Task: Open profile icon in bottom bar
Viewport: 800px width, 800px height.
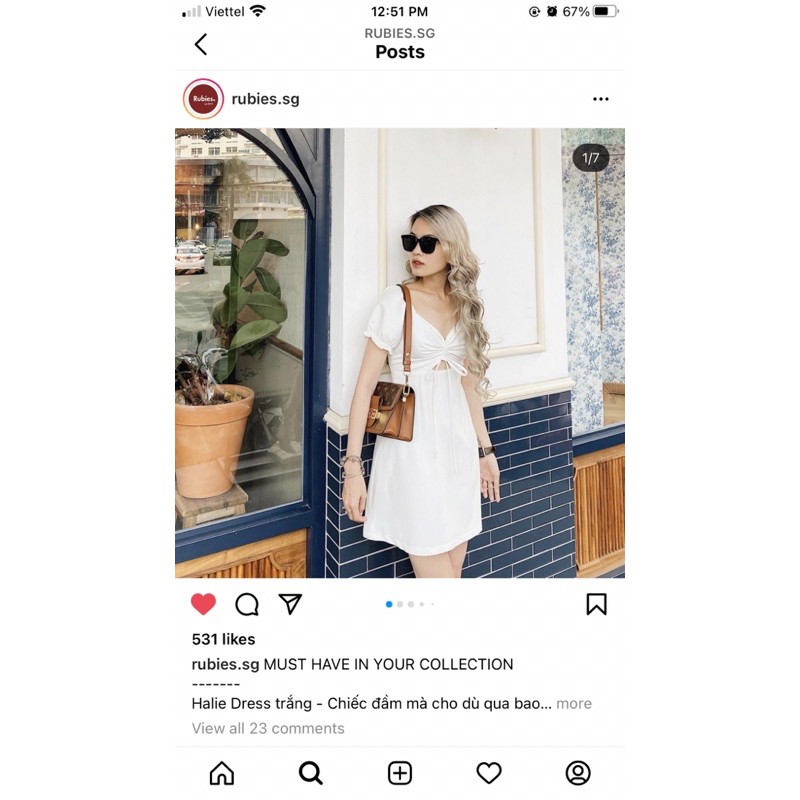Action: point(578,772)
